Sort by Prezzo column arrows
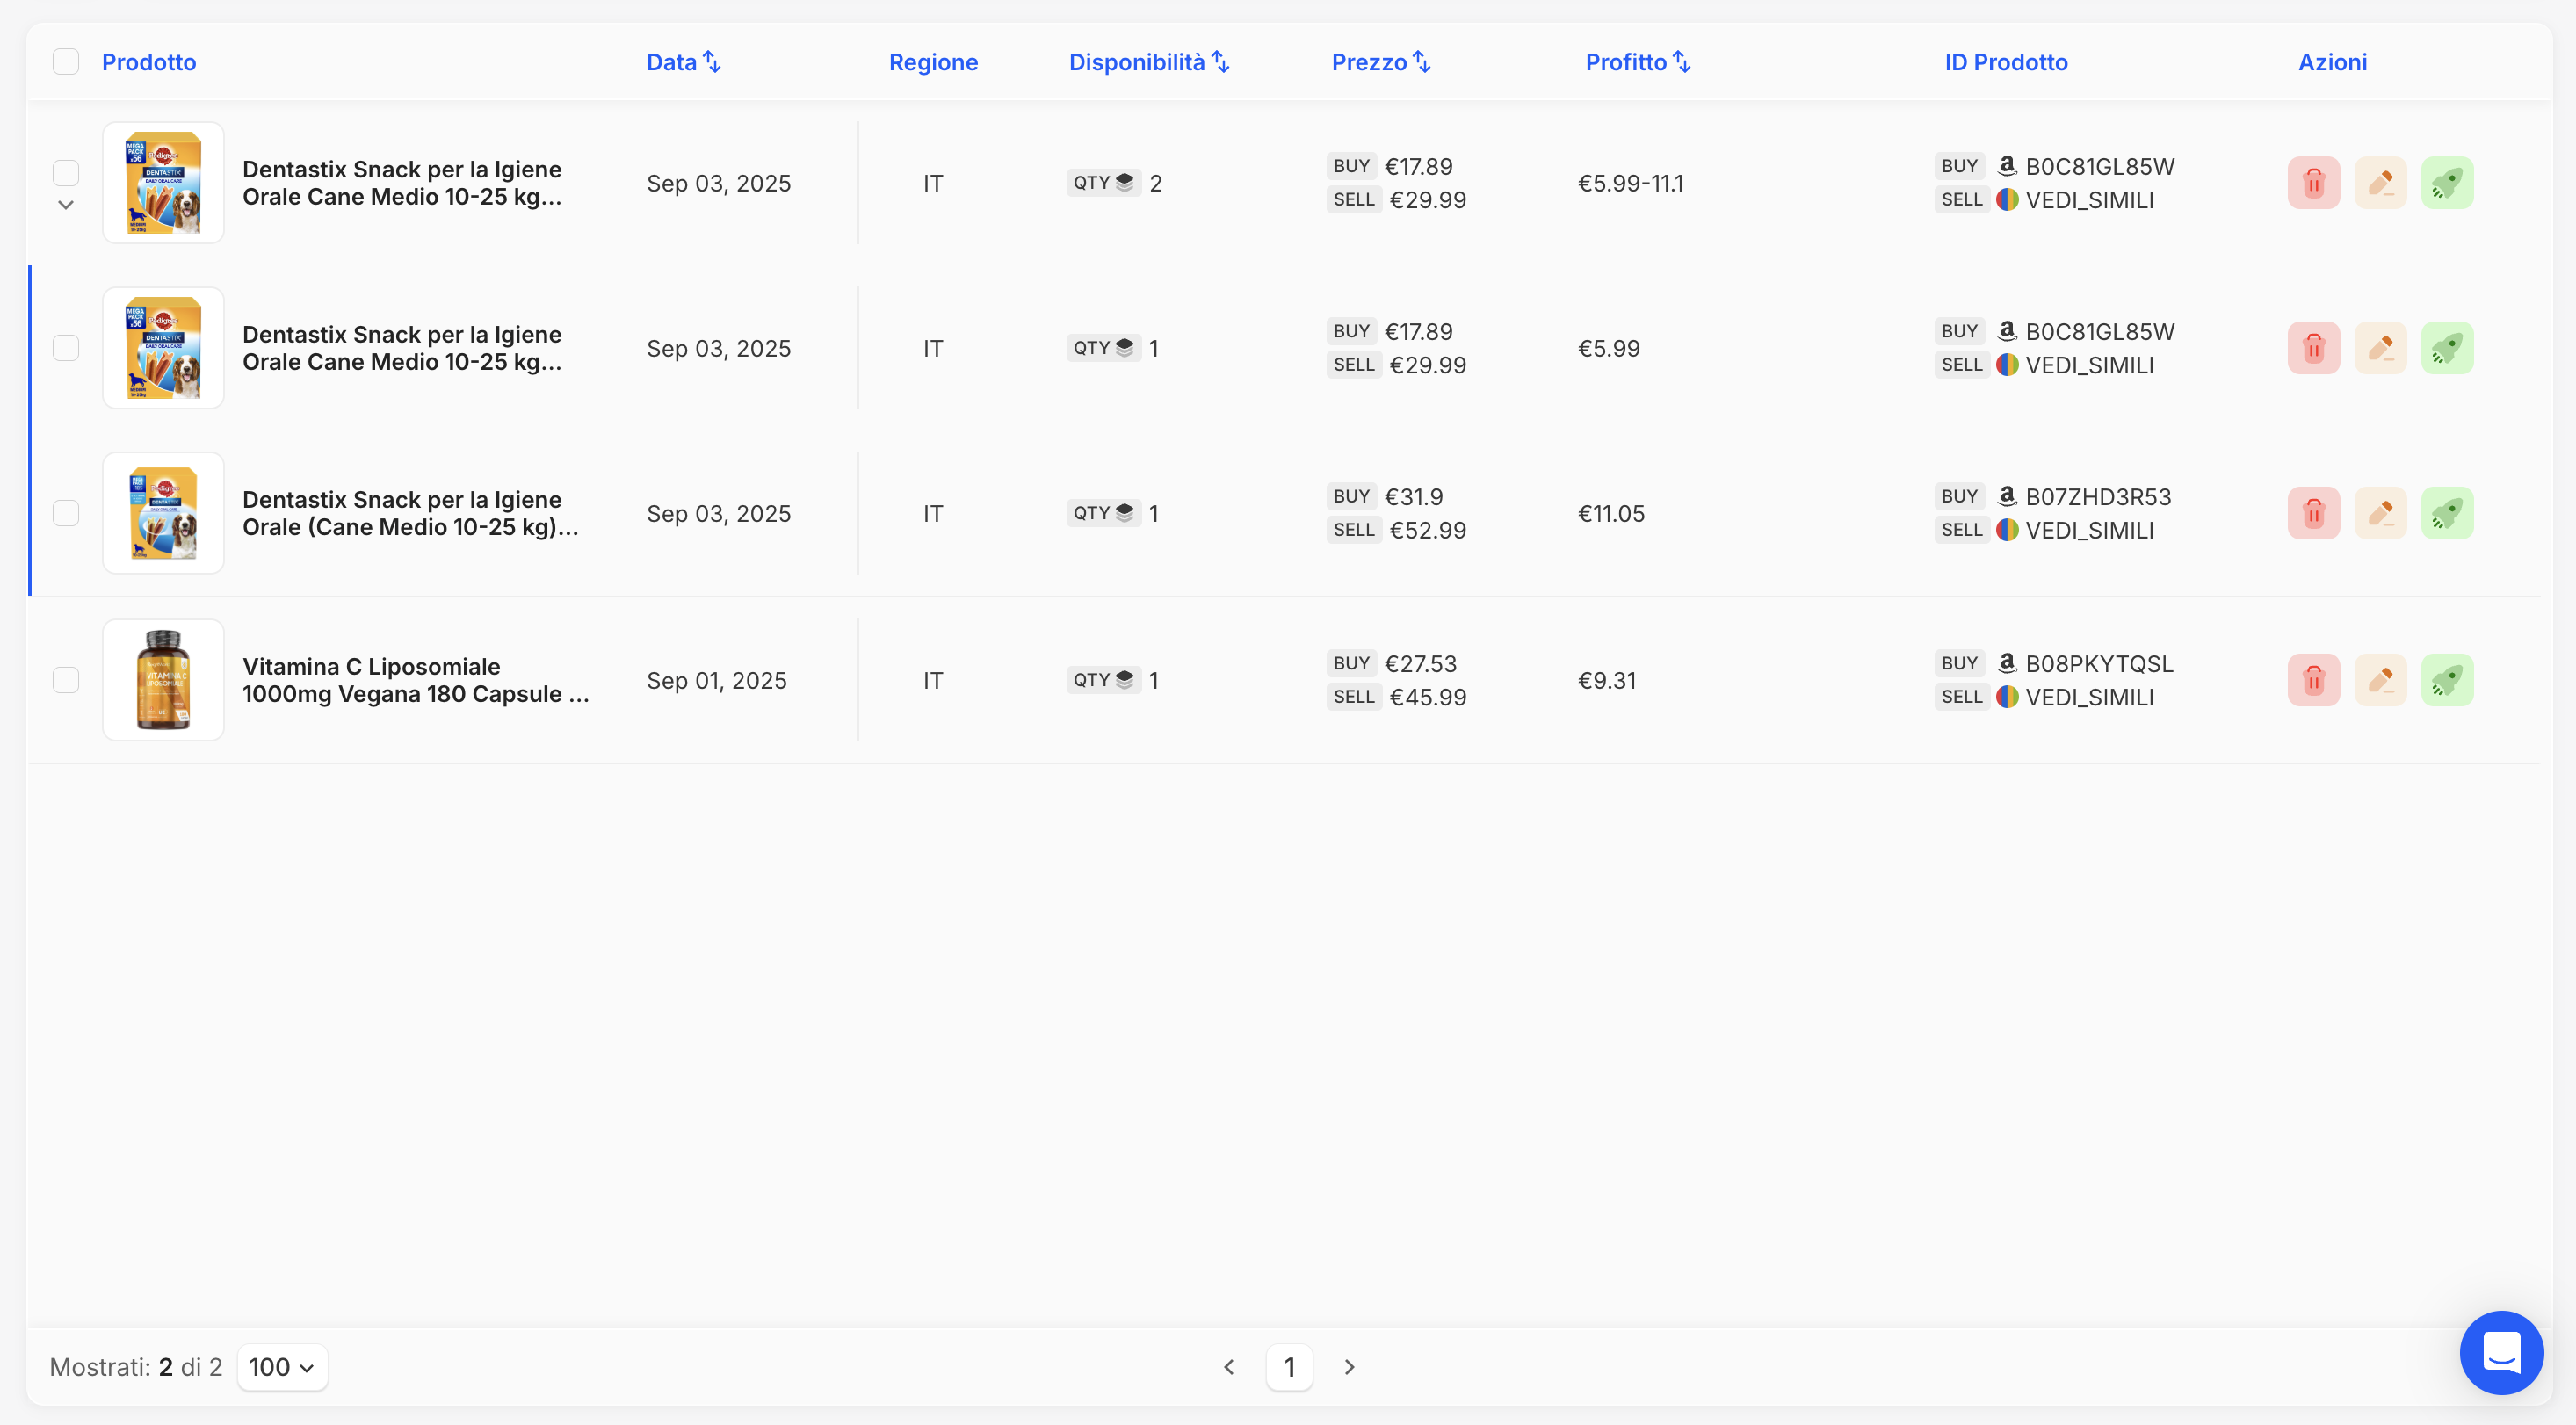The width and height of the screenshot is (2576, 1425). (x=1421, y=62)
